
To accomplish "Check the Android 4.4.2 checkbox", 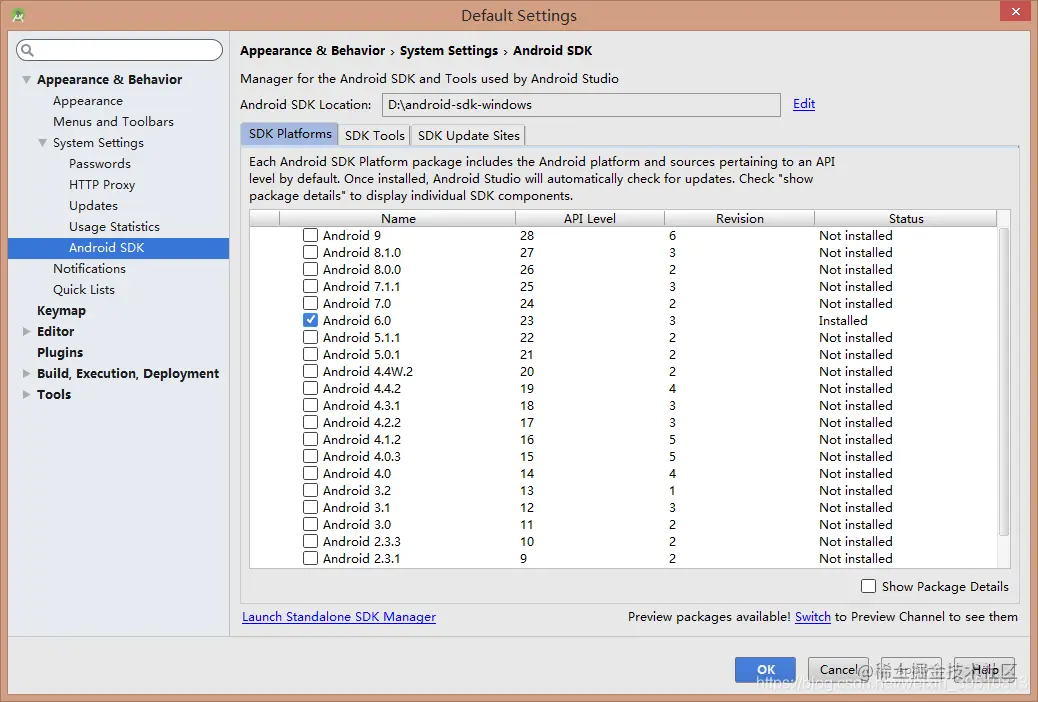I will [x=310, y=388].
